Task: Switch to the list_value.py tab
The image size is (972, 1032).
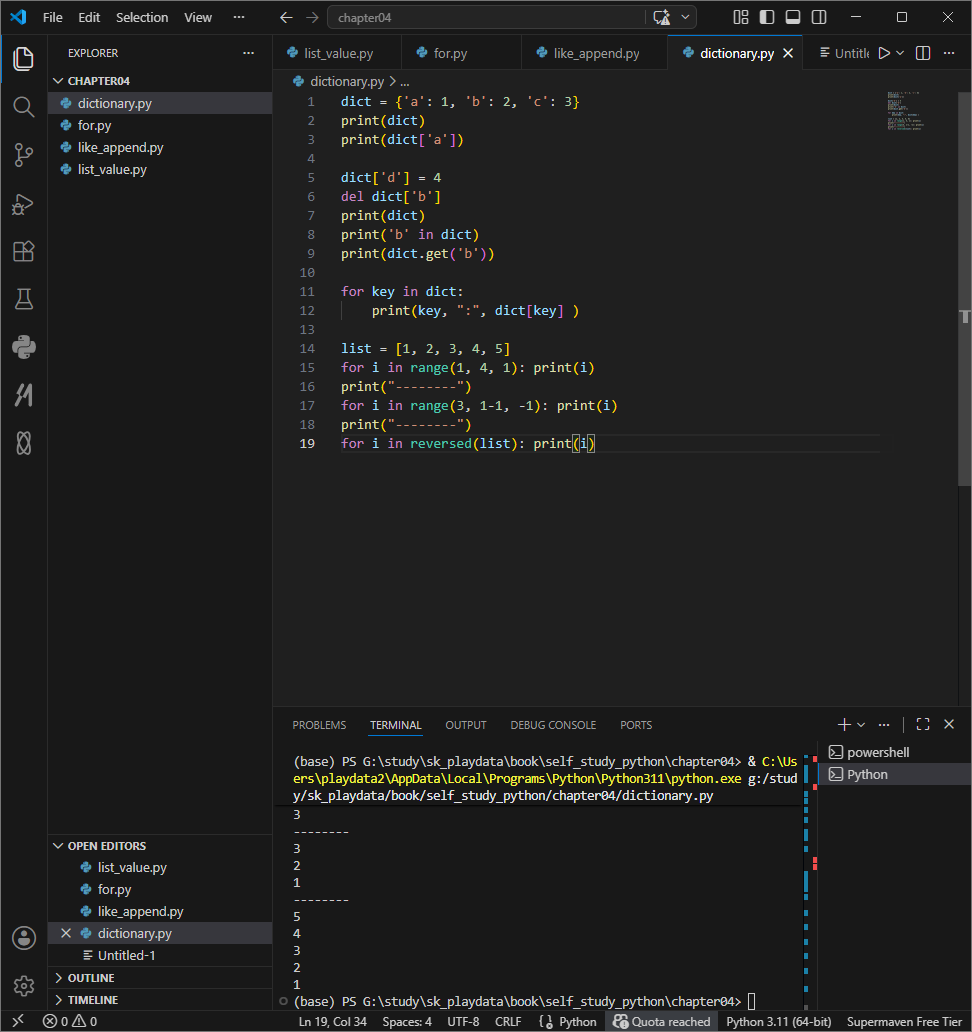Action: 338,53
